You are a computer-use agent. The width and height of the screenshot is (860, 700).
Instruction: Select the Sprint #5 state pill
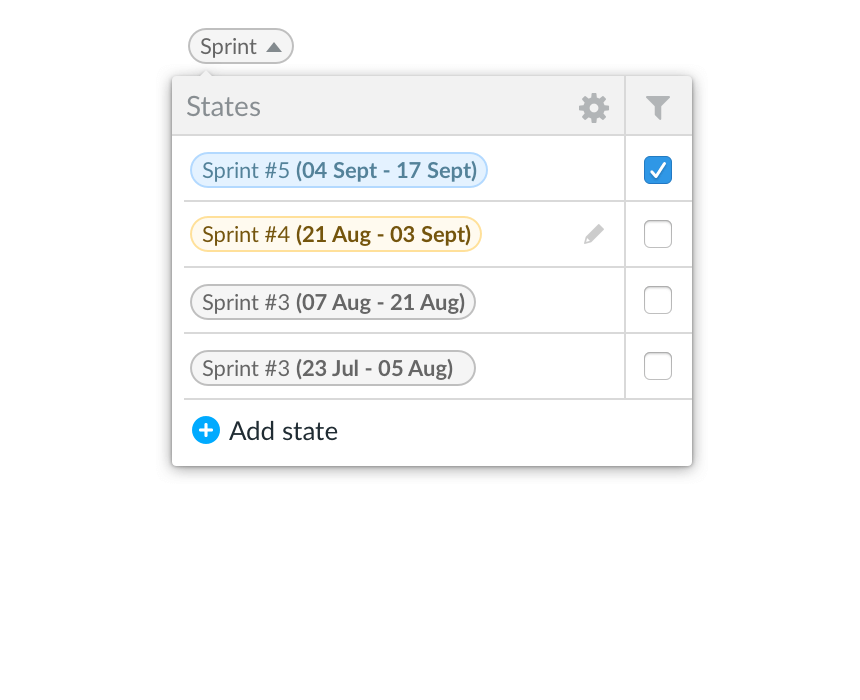(x=338, y=170)
